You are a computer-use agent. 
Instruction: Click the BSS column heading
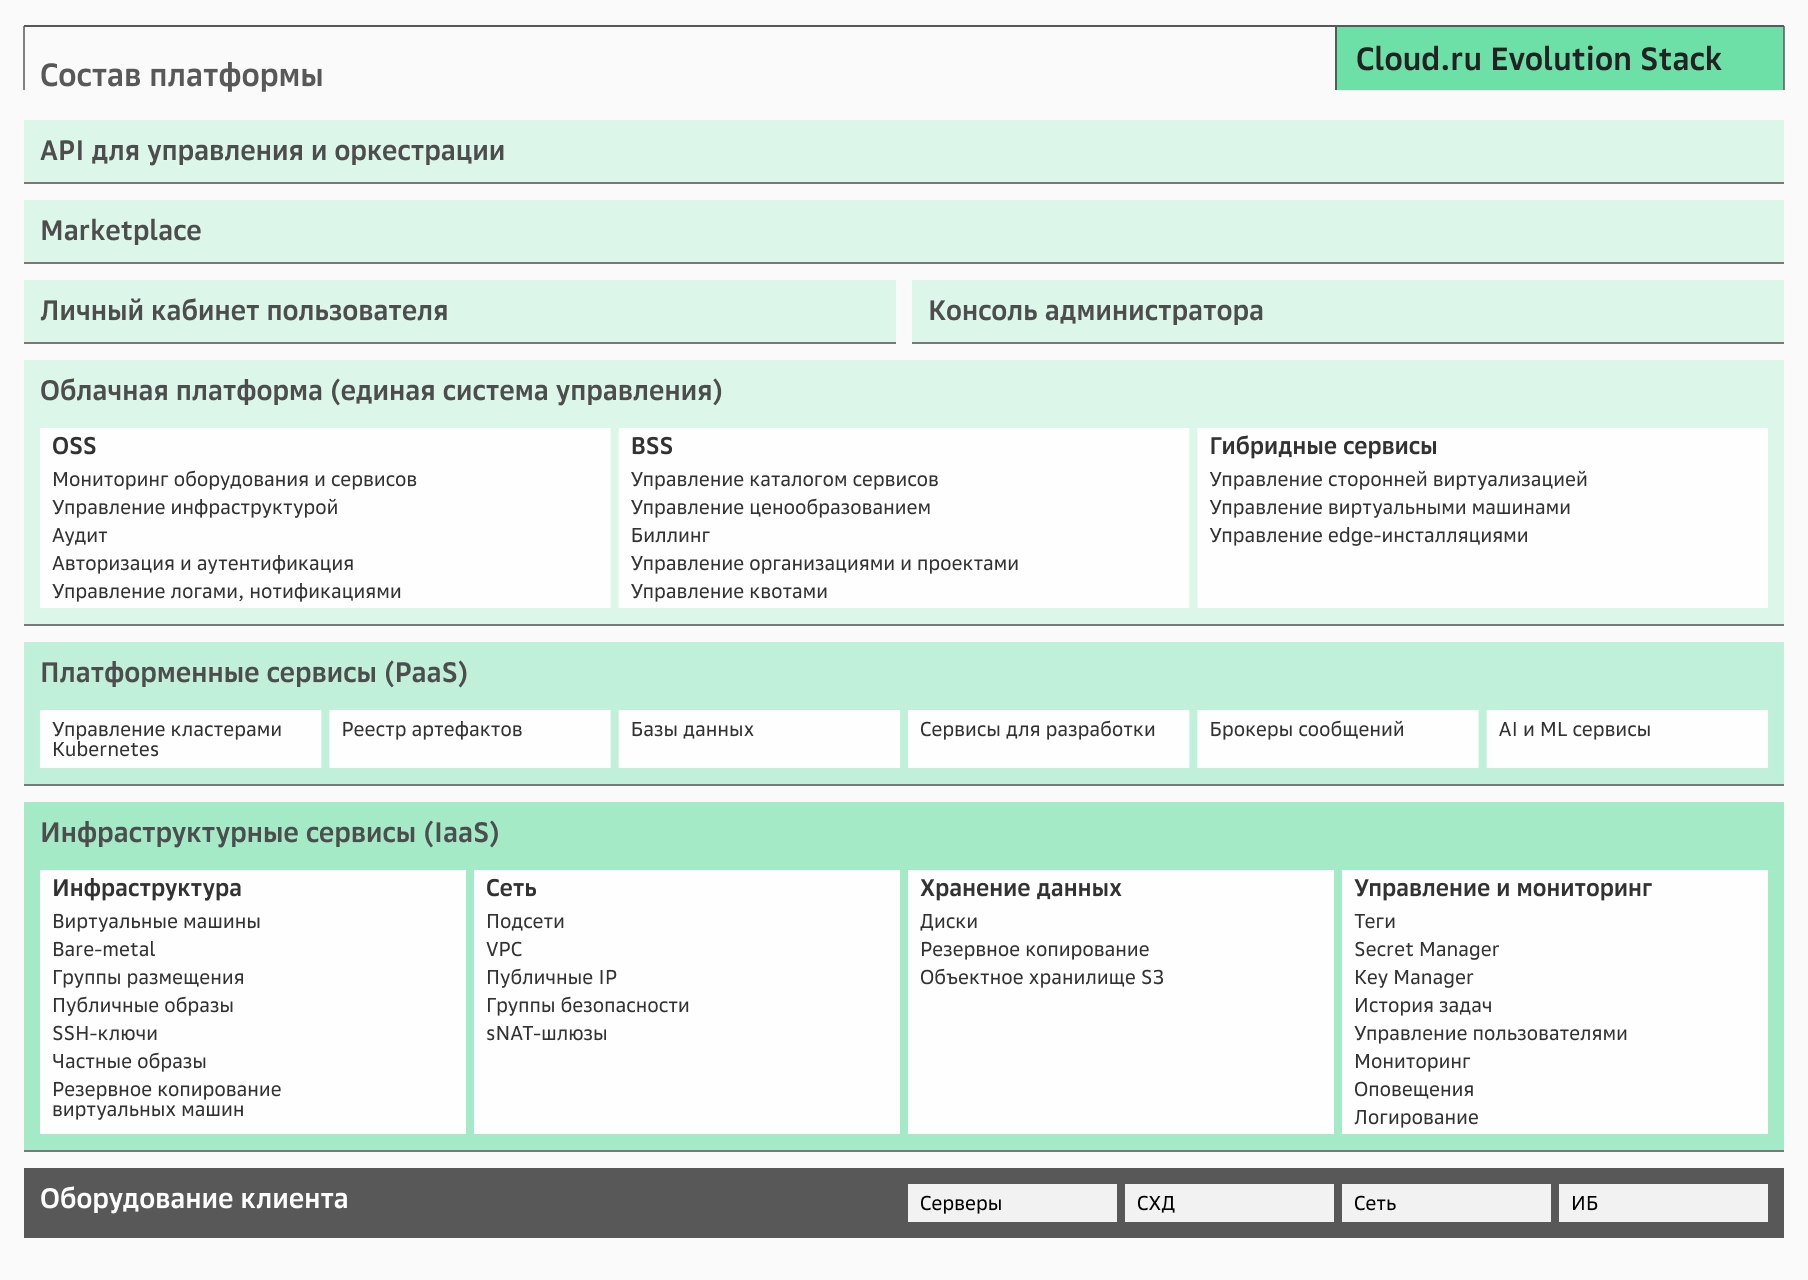pos(652,446)
